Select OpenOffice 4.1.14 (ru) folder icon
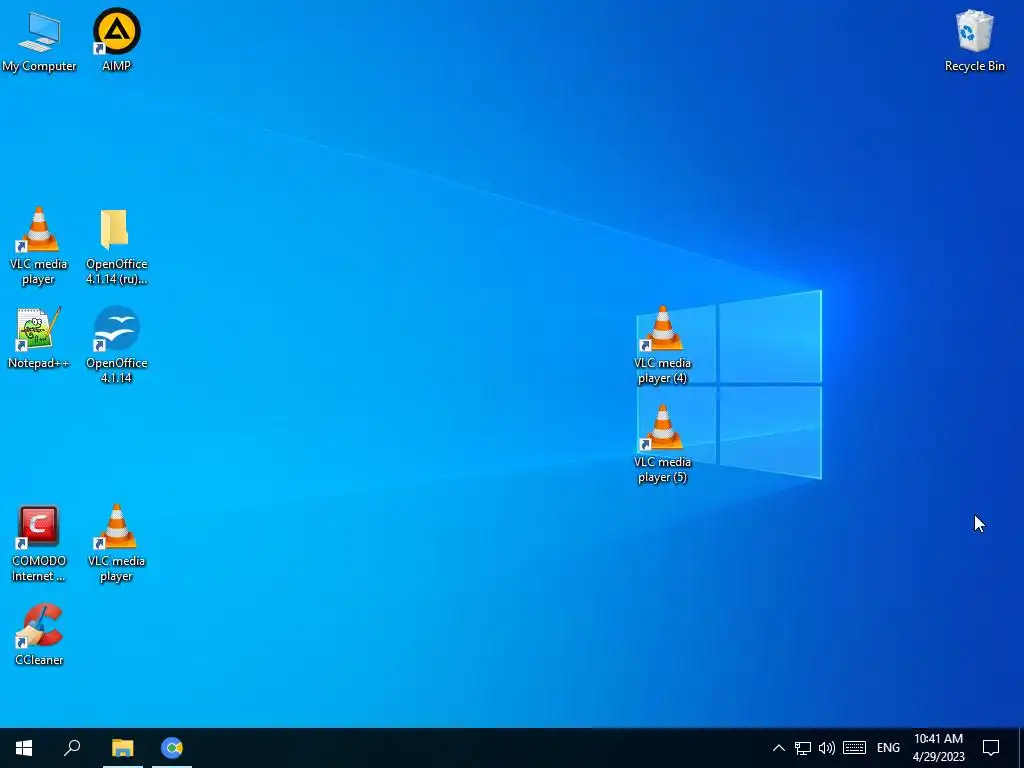1024x768 pixels. click(x=116, y=246)
